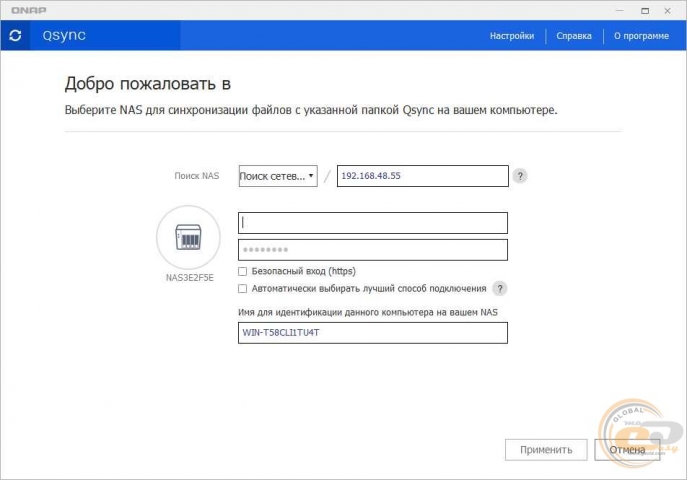
Task: Click the Имя для идентификации label text
Action: pos(368,312)
